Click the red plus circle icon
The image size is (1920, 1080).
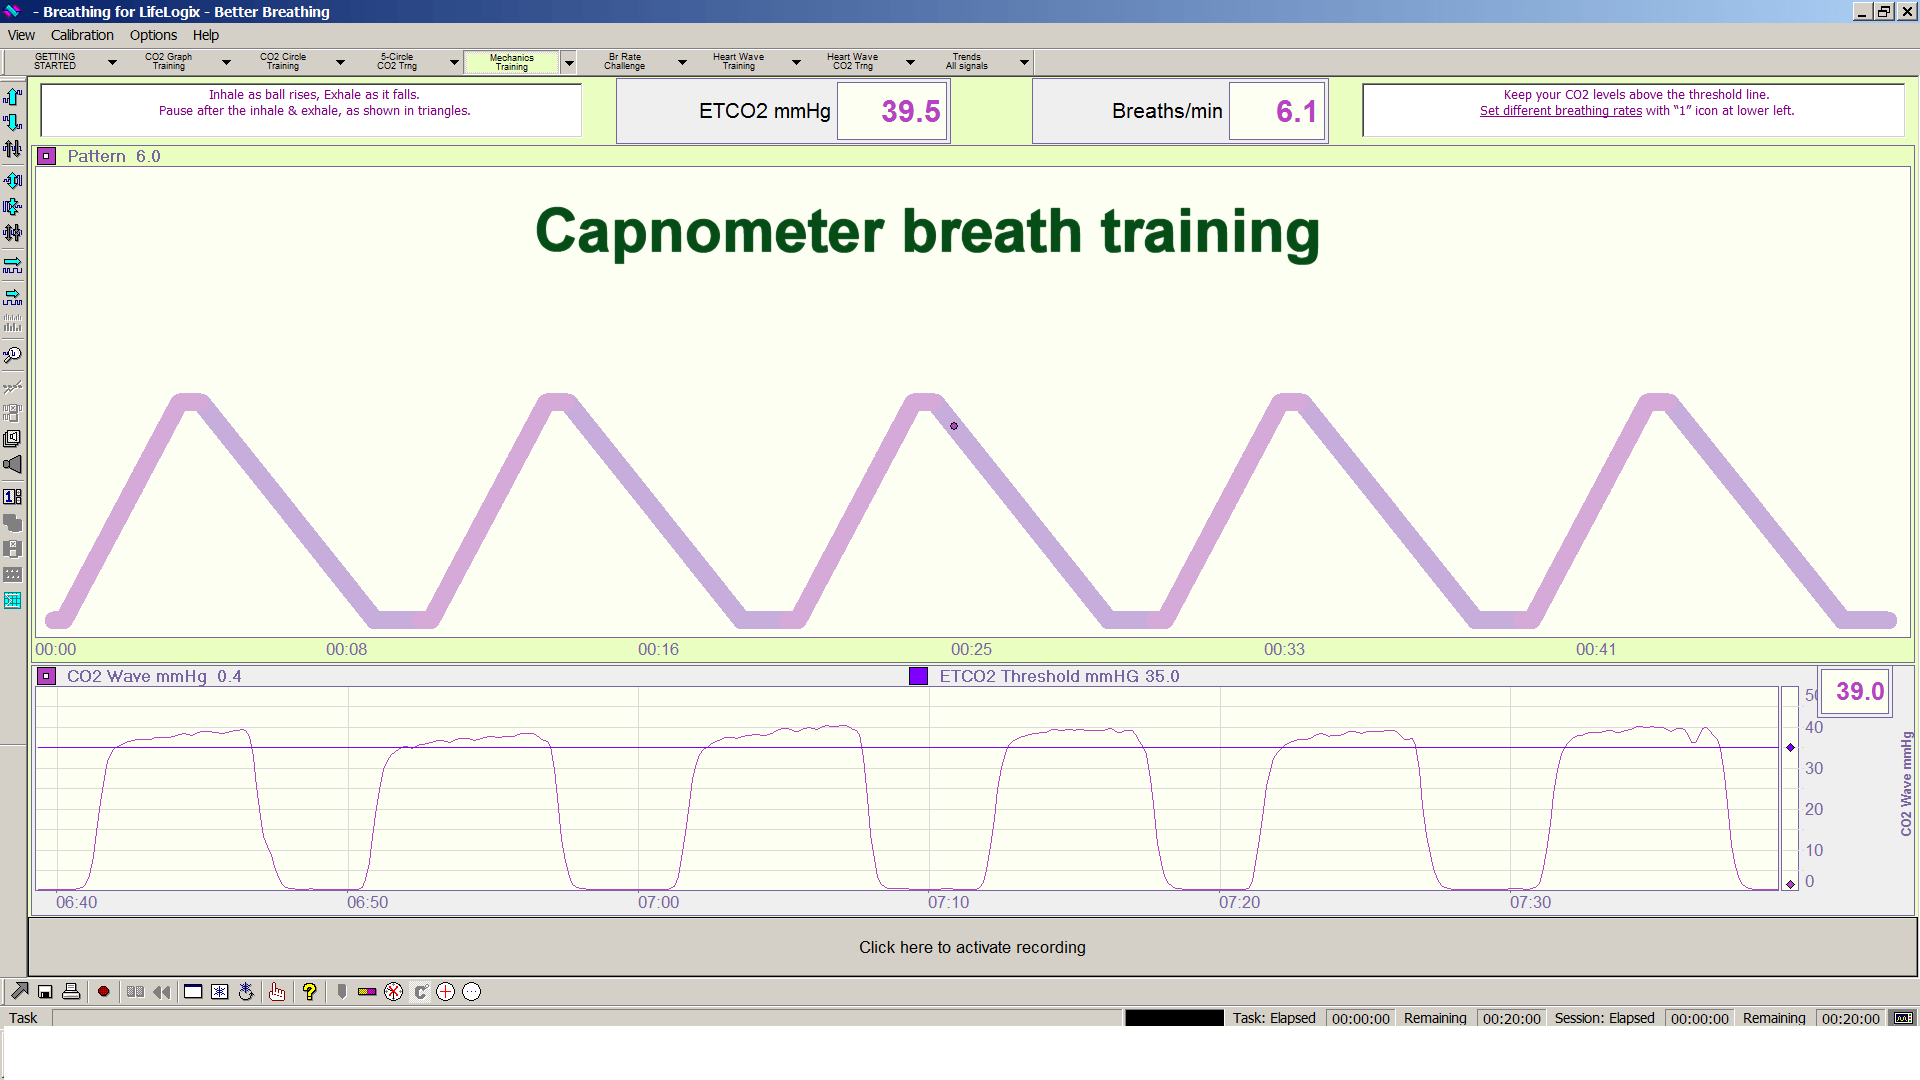(446, 992)
